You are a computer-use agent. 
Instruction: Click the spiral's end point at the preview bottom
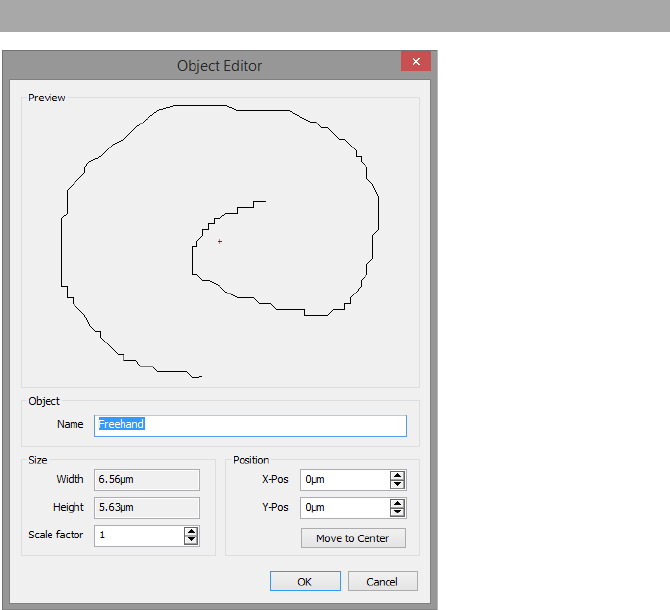point(200,377)
